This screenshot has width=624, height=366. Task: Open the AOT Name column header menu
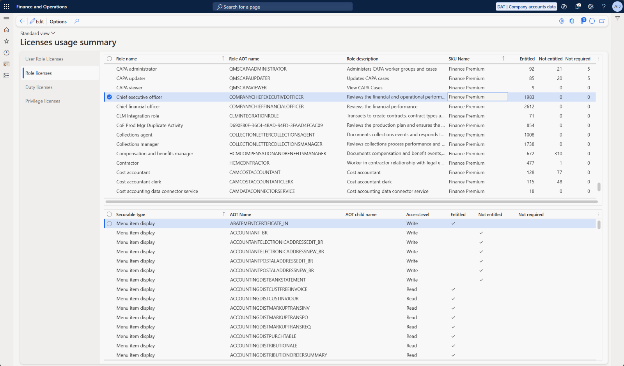pos(240,214)
